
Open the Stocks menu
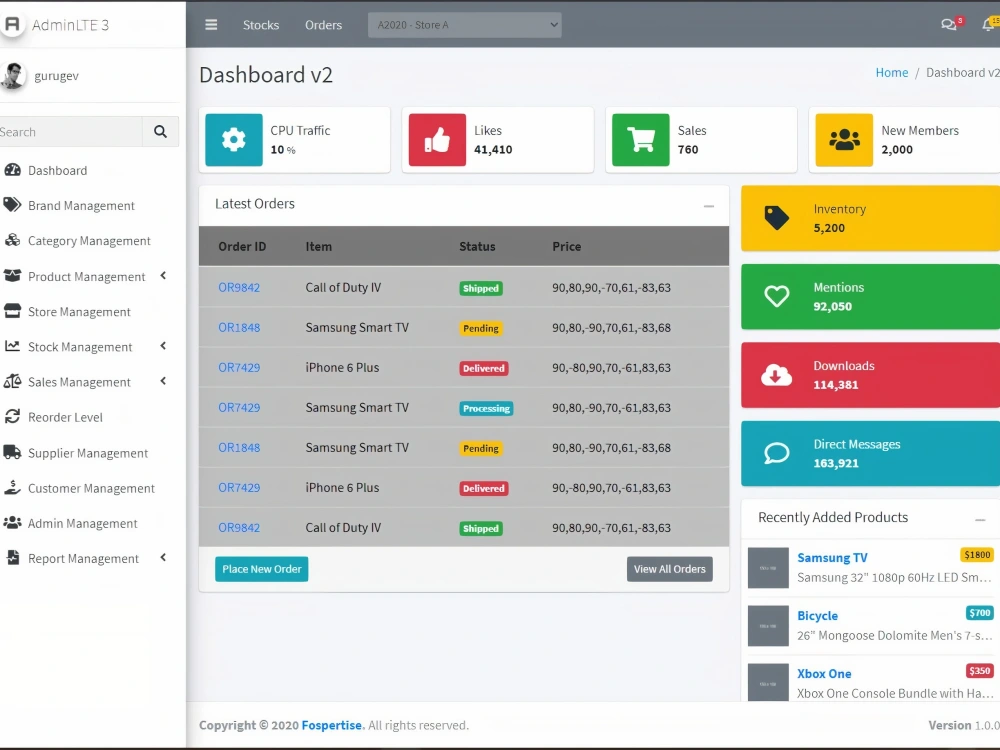pyautogui.click(x=260, y=24)
